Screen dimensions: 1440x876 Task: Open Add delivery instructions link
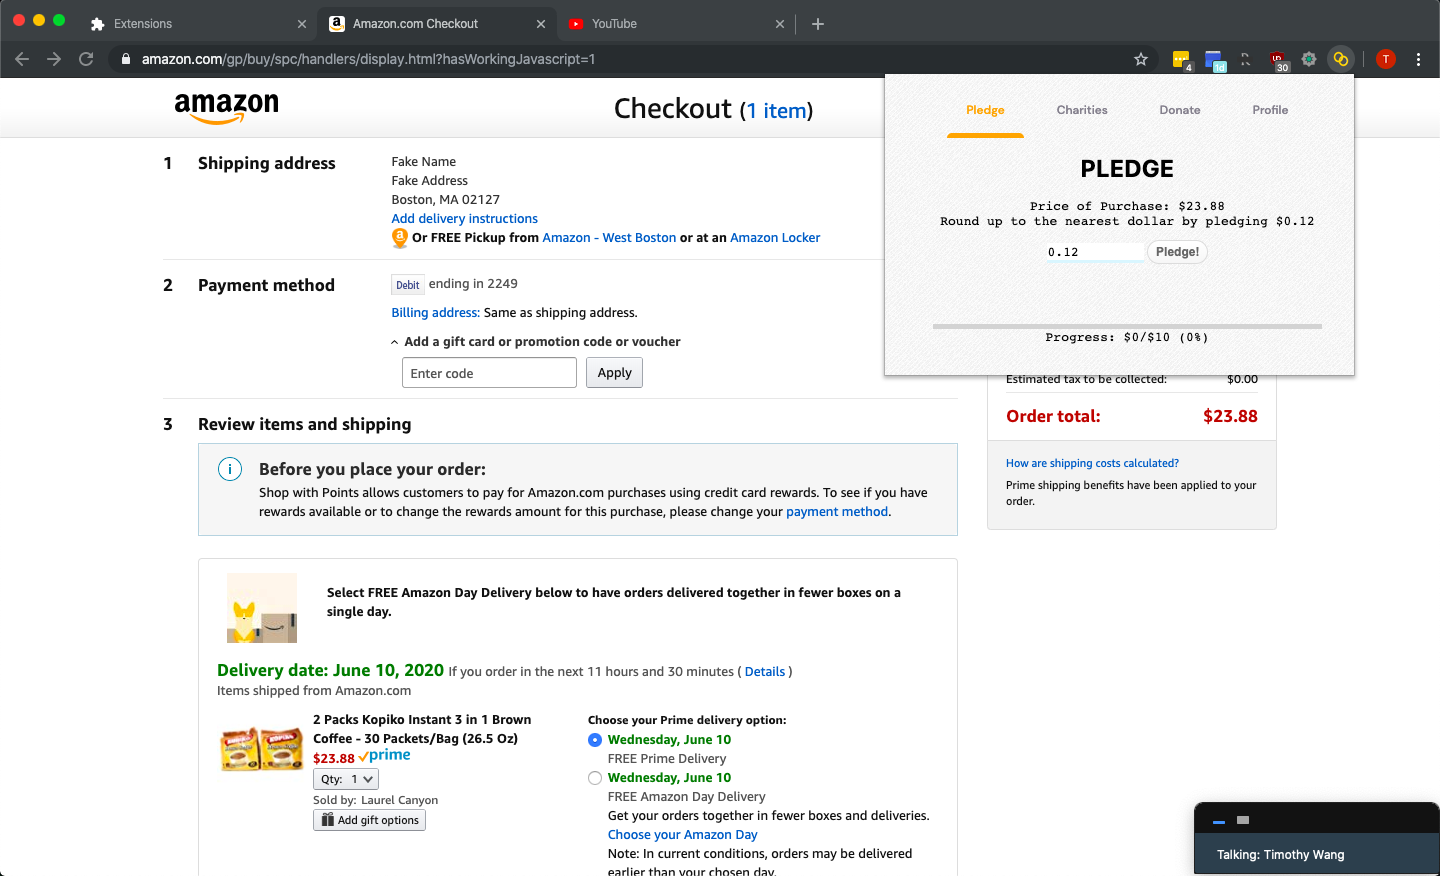click(x=464, y=219)
